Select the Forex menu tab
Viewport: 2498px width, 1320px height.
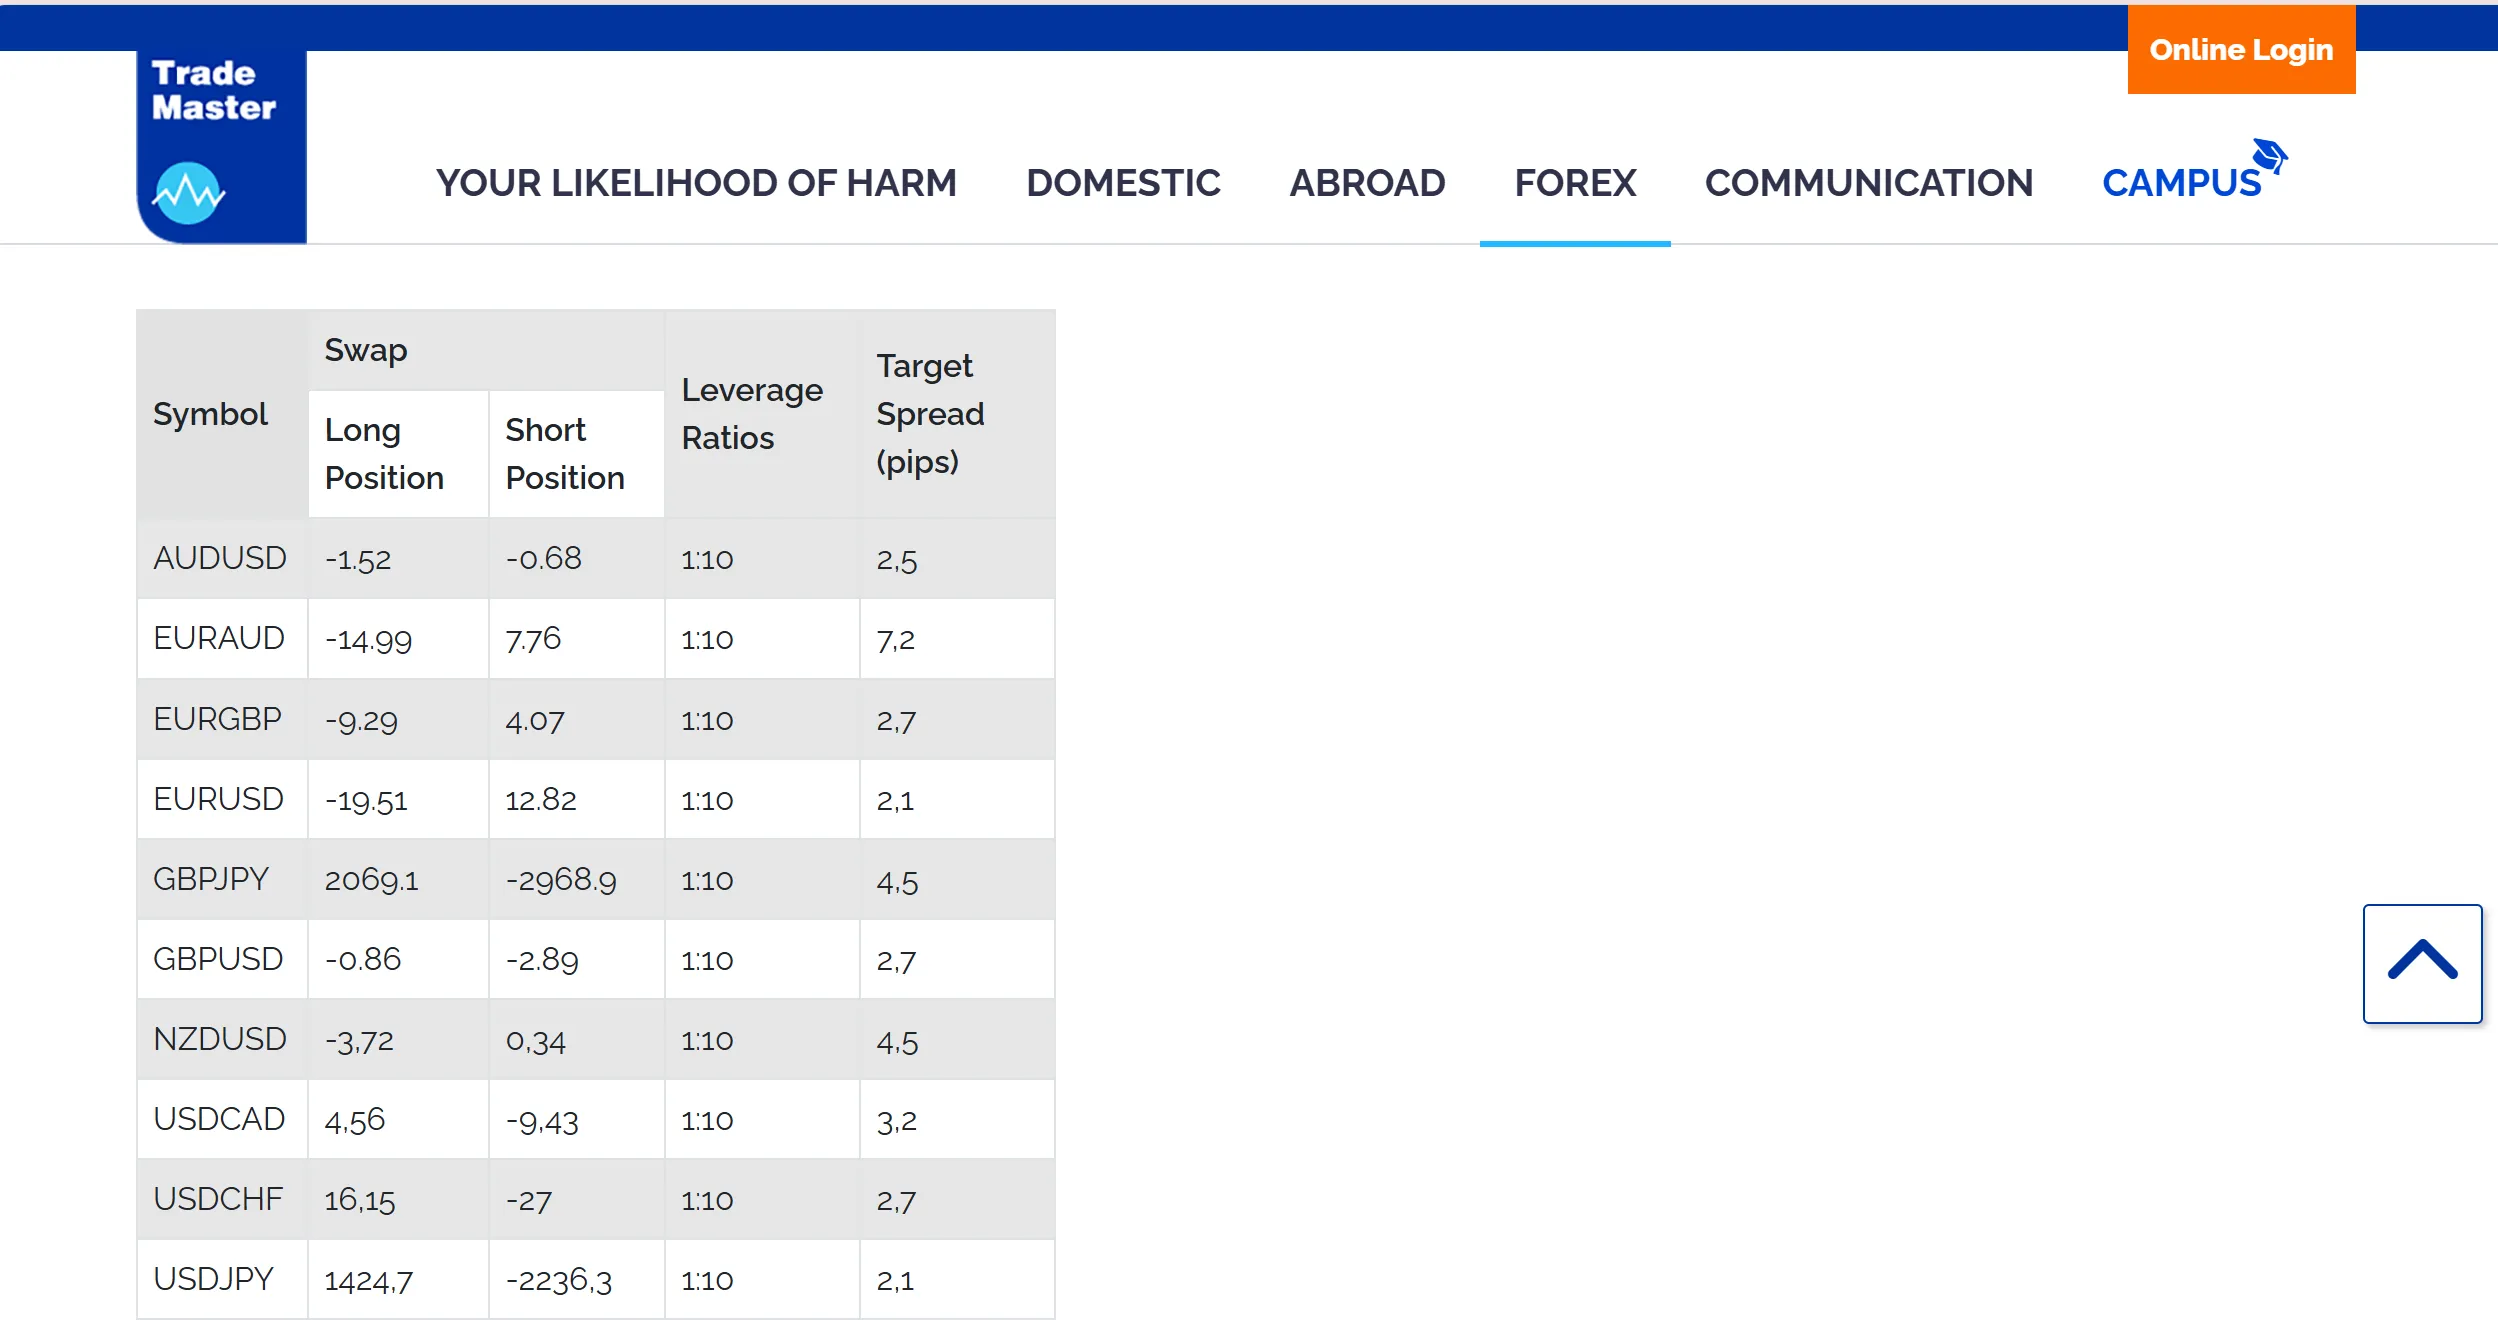point(1575,183)
